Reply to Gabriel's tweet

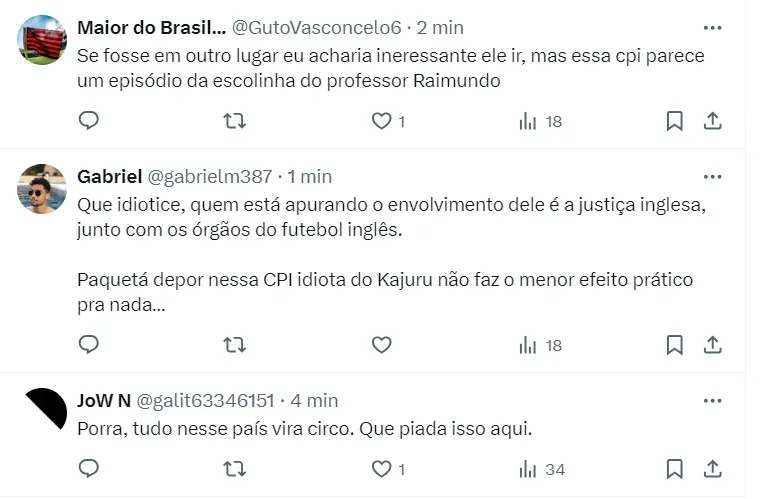pyautogui.click(x=89, y=345)
